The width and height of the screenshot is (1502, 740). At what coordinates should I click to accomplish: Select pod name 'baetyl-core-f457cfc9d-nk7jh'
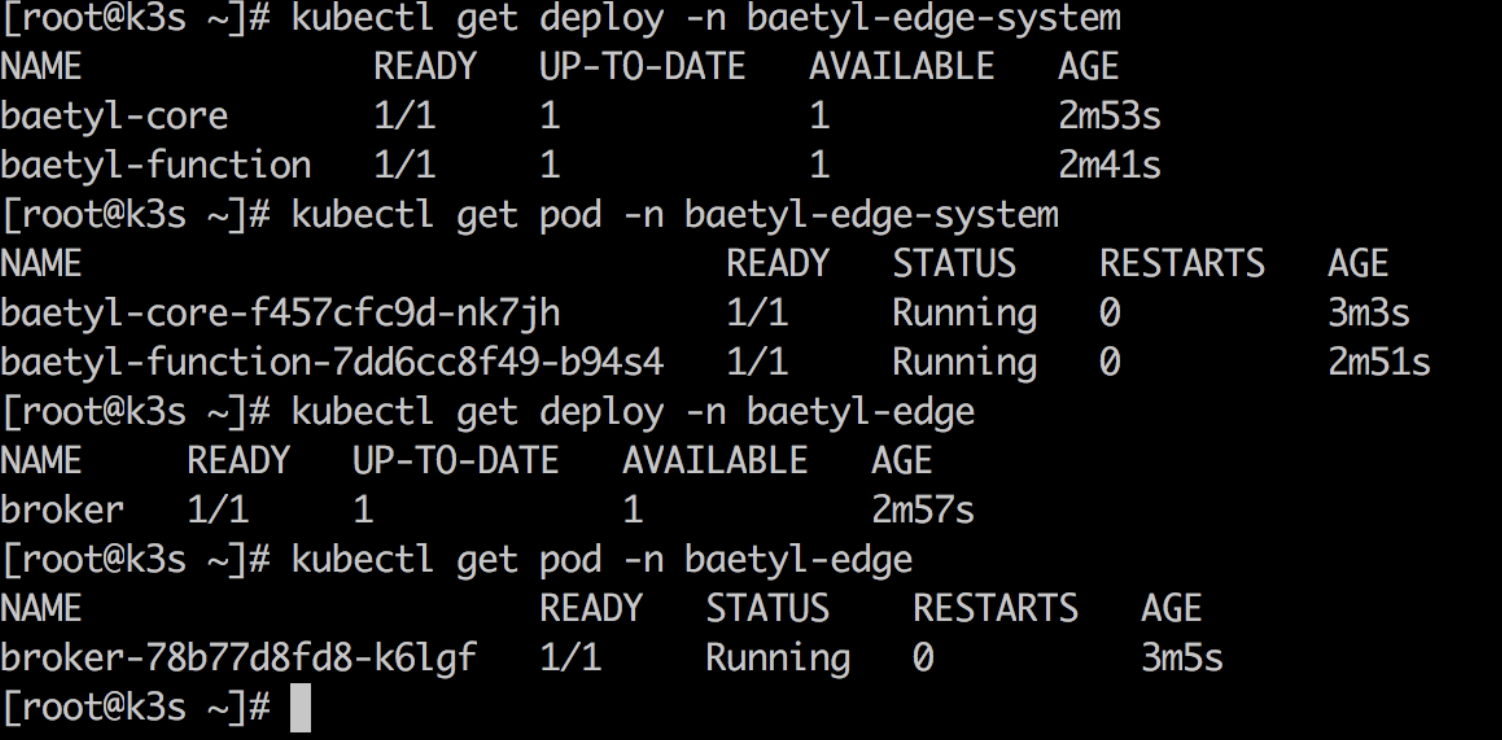coord(280,314)
